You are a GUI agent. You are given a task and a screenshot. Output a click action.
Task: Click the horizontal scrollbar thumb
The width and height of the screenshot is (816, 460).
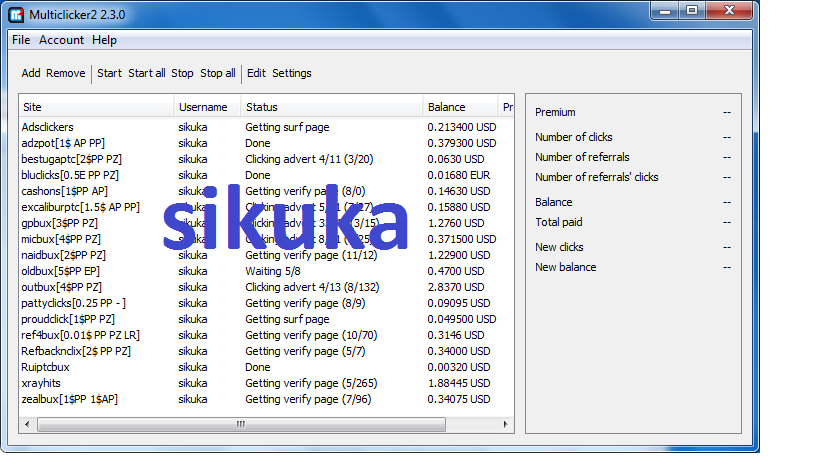(241, 425)
